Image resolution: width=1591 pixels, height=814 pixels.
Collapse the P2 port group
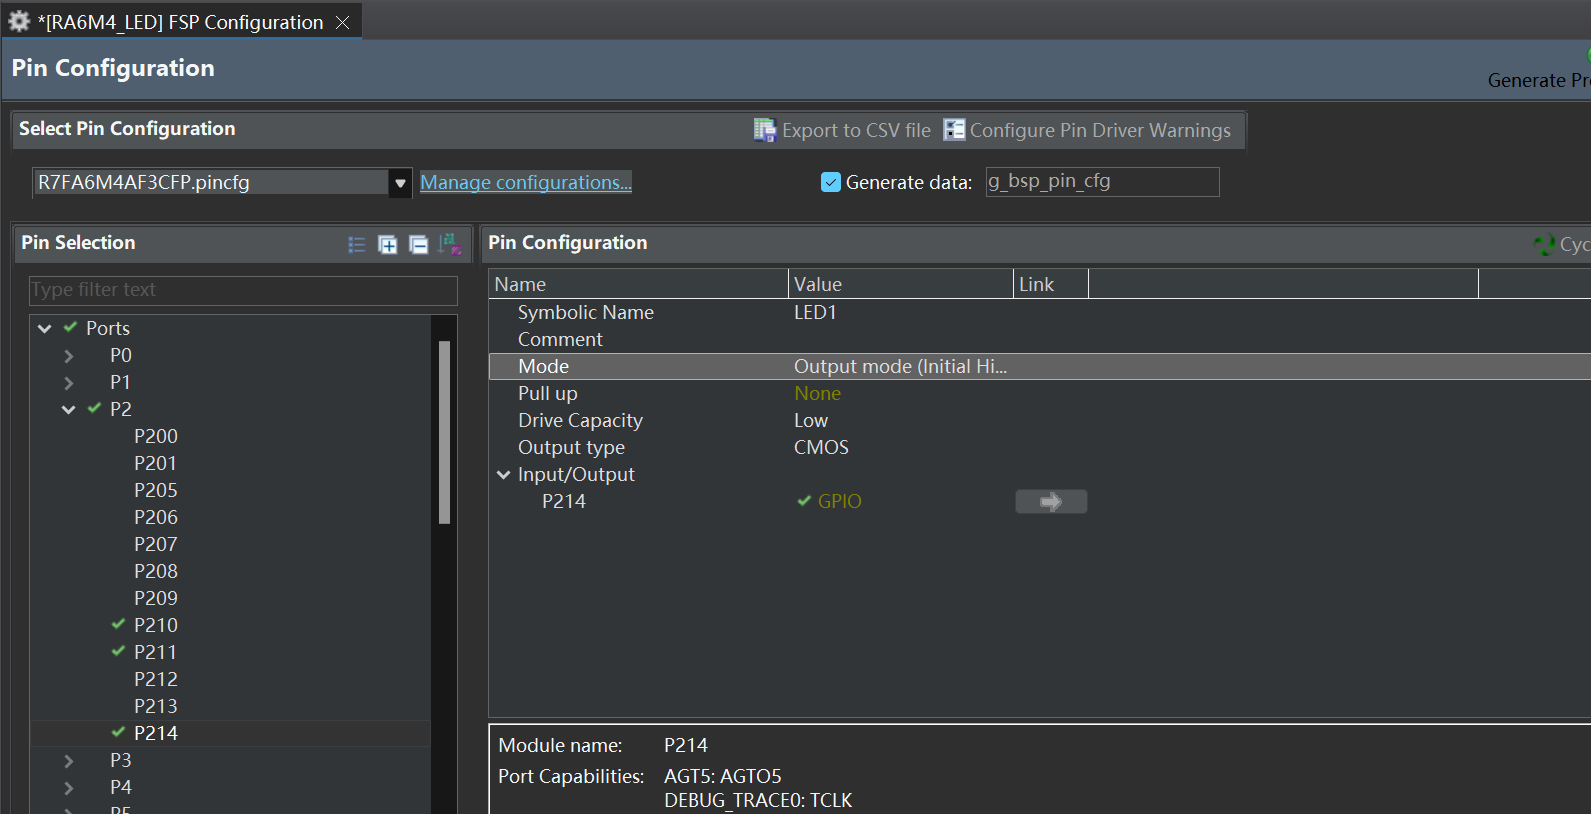[69, 409]
